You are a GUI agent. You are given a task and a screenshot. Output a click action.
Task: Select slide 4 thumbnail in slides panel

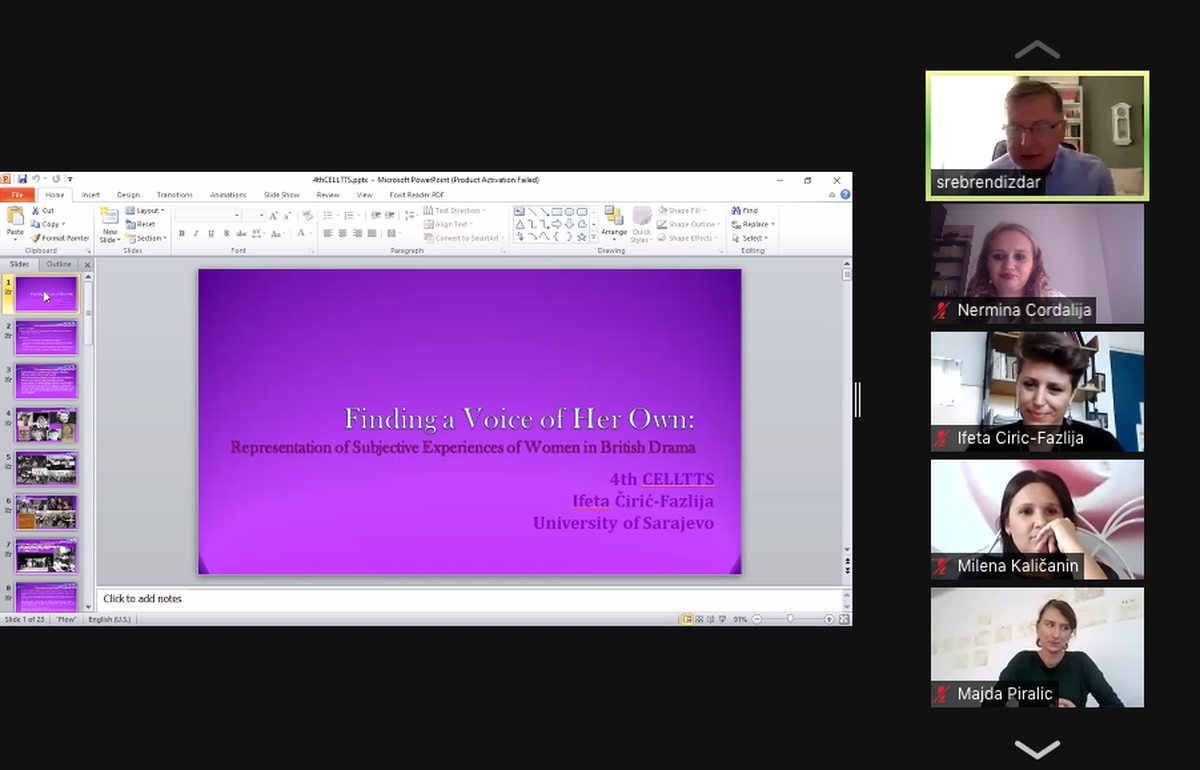point(46,425)
